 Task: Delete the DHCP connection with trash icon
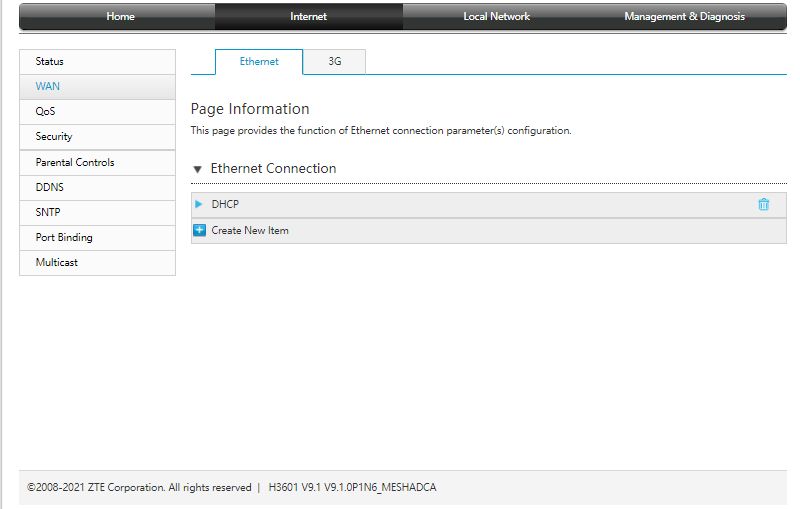coord(763,205)
